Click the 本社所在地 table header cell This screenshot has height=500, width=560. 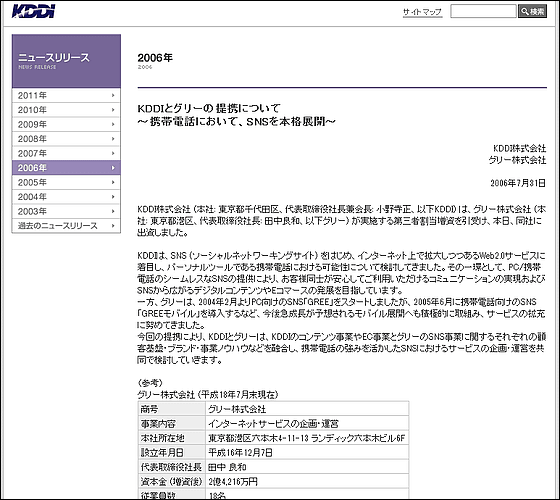pos(172,438)
